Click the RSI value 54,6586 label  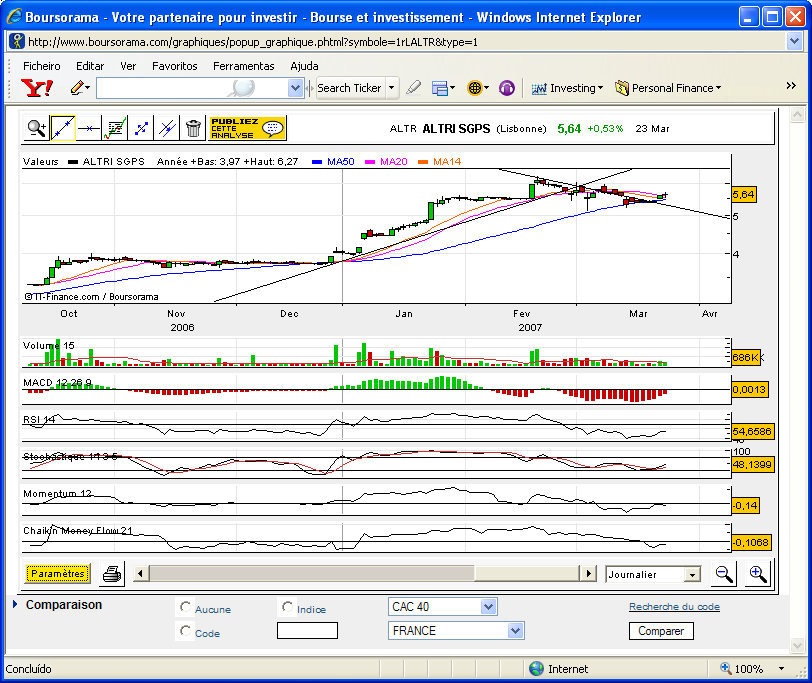[x=752, y=431]
